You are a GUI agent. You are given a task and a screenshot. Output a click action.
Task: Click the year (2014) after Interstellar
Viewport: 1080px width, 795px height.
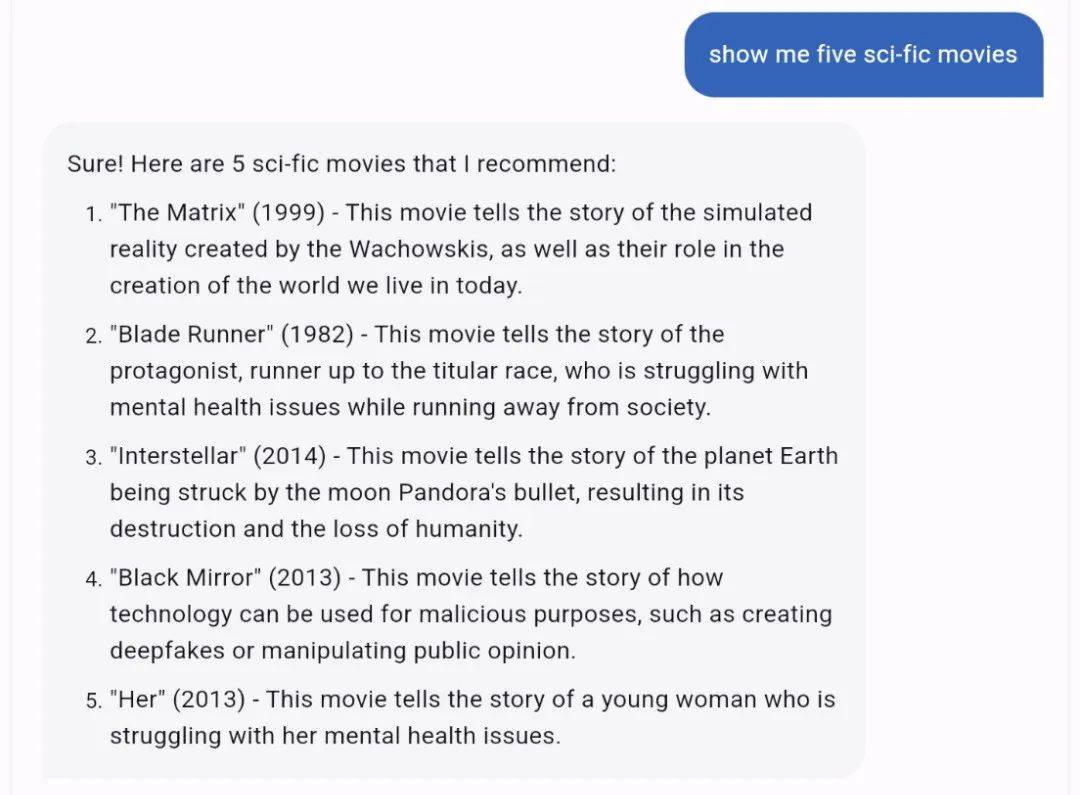tap(290, 456)
